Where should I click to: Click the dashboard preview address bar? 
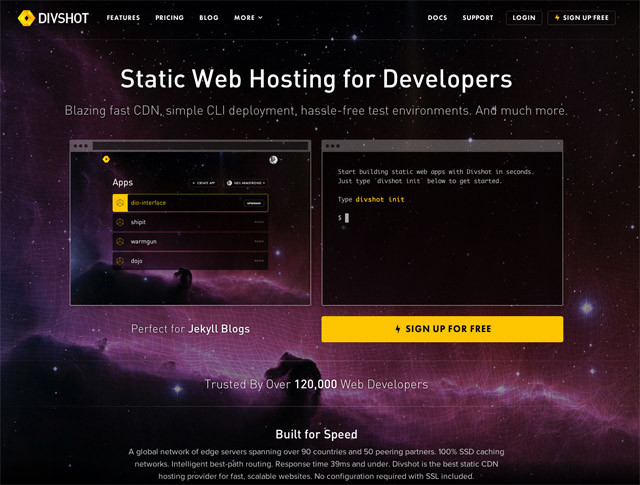point(200,146)
